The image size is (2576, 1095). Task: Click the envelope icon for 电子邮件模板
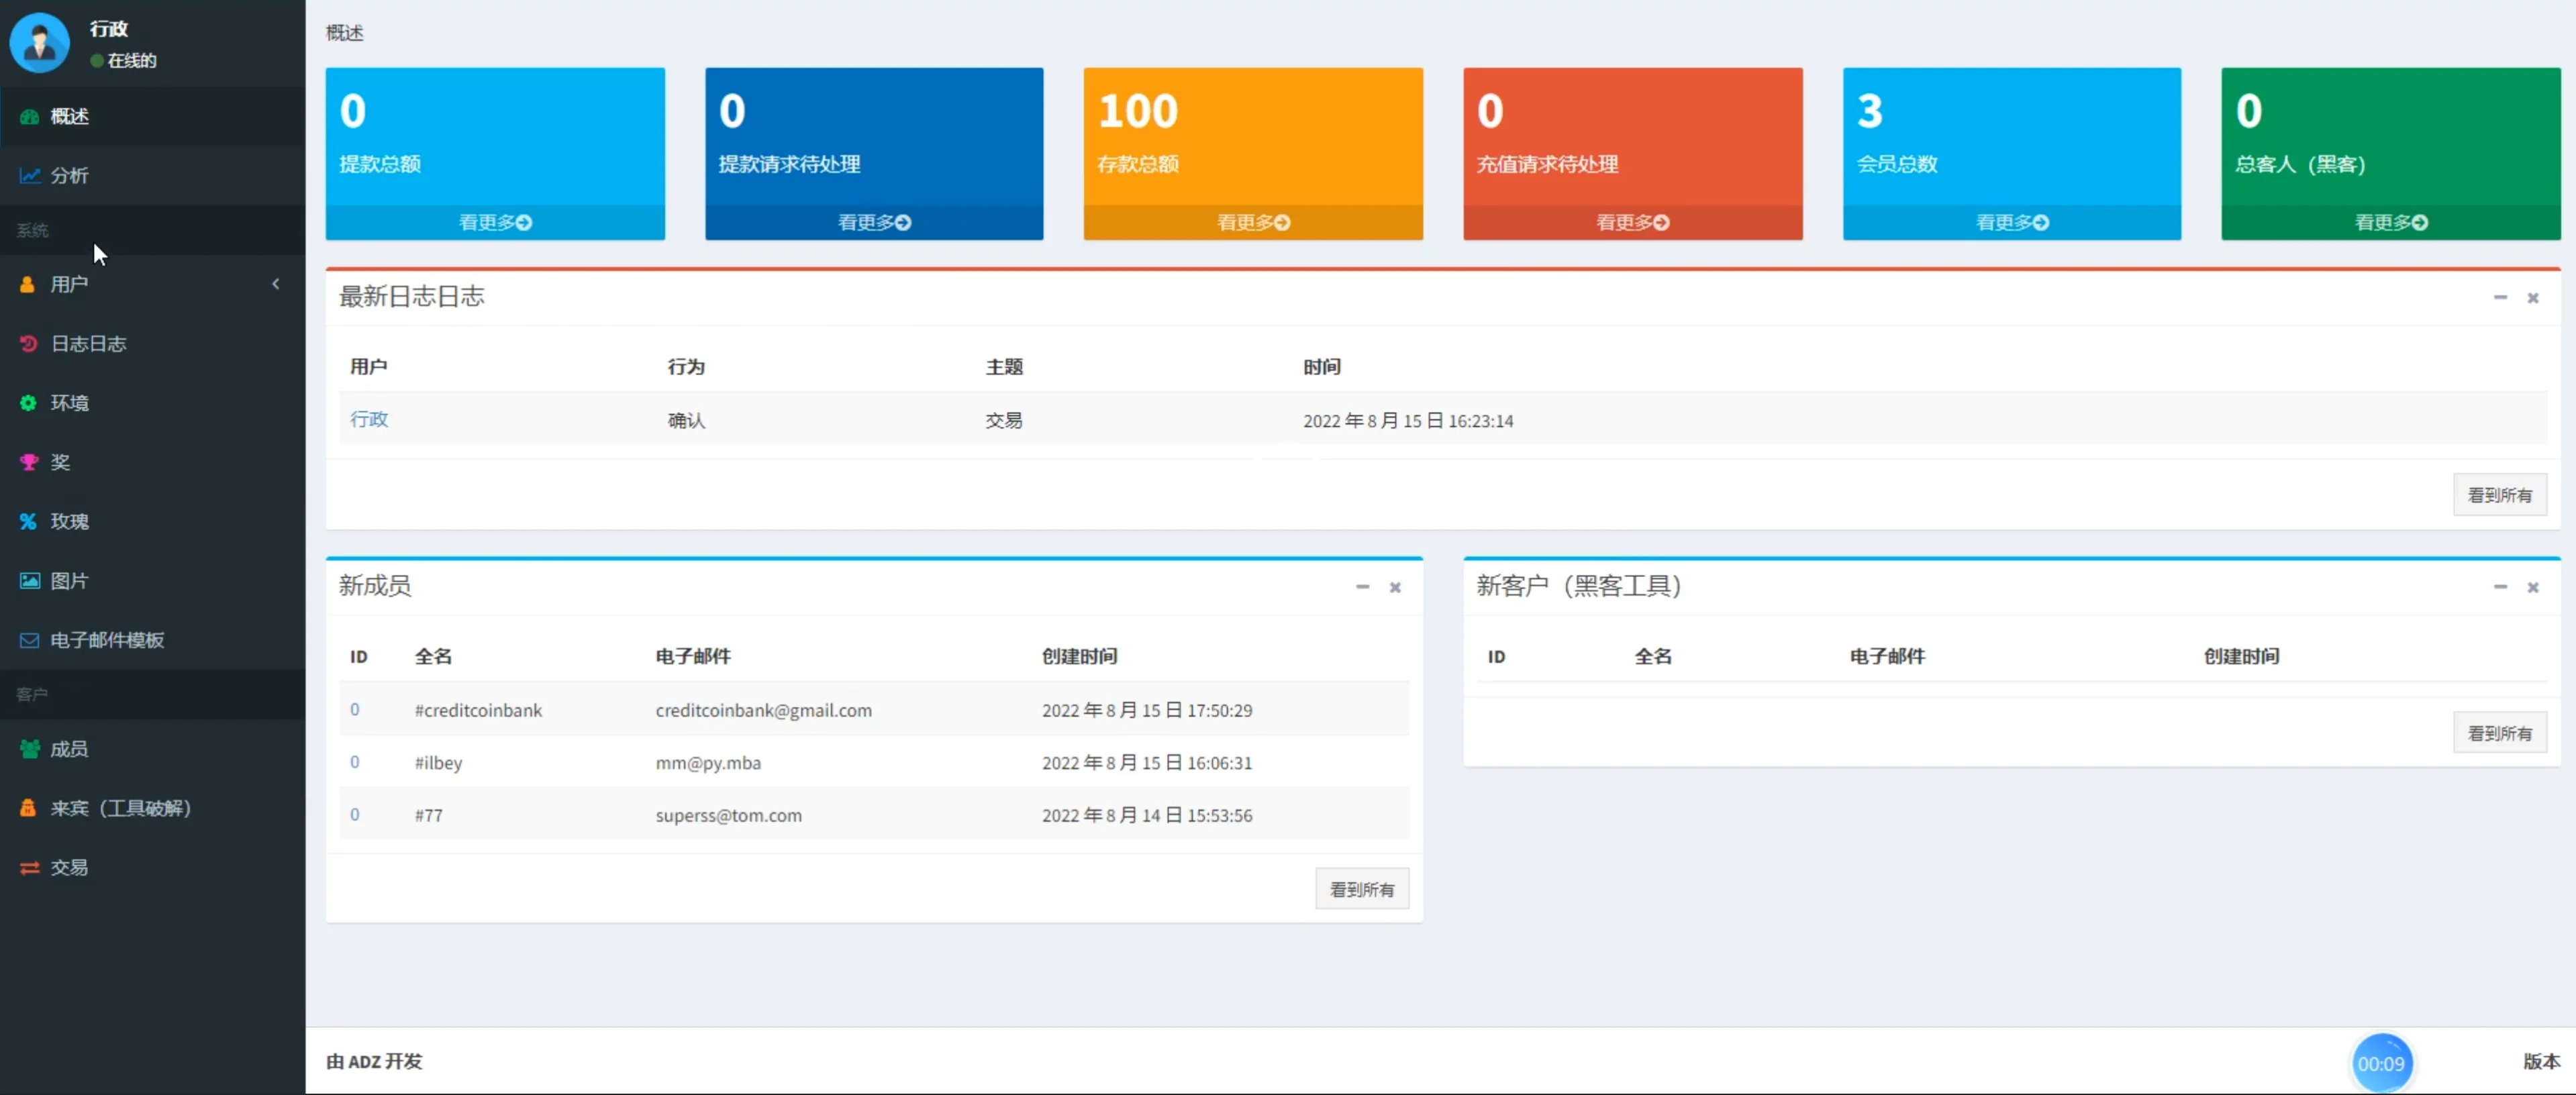(x=29, y=640)
